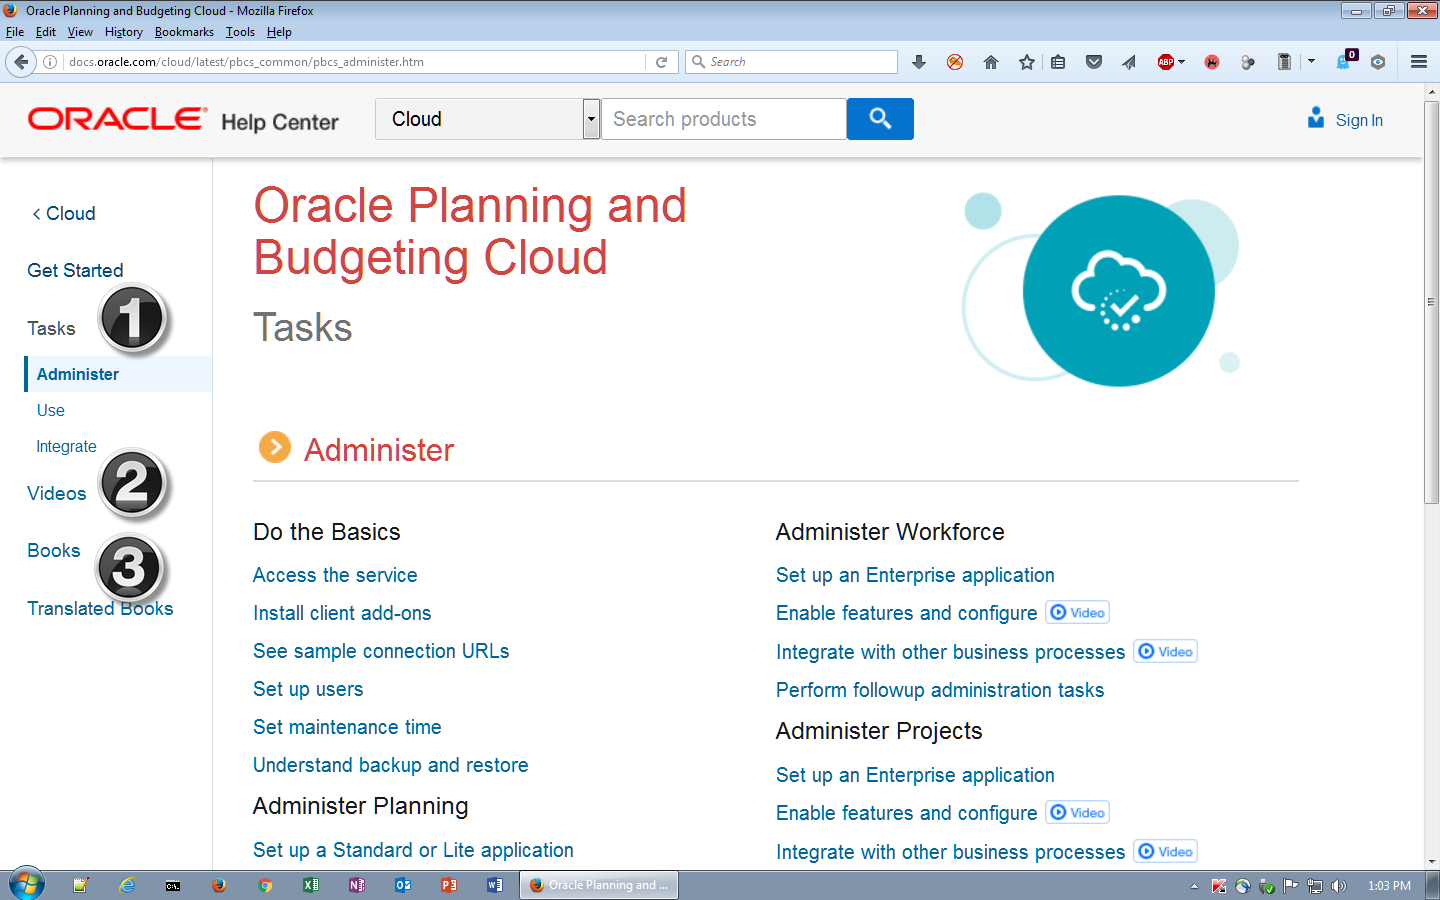Image resolution: width=1440 pixels, height=900 pixels.
Task: Click the volume speaker icon in the tray
Action: pyautogui.click(x=1339, y=886)
